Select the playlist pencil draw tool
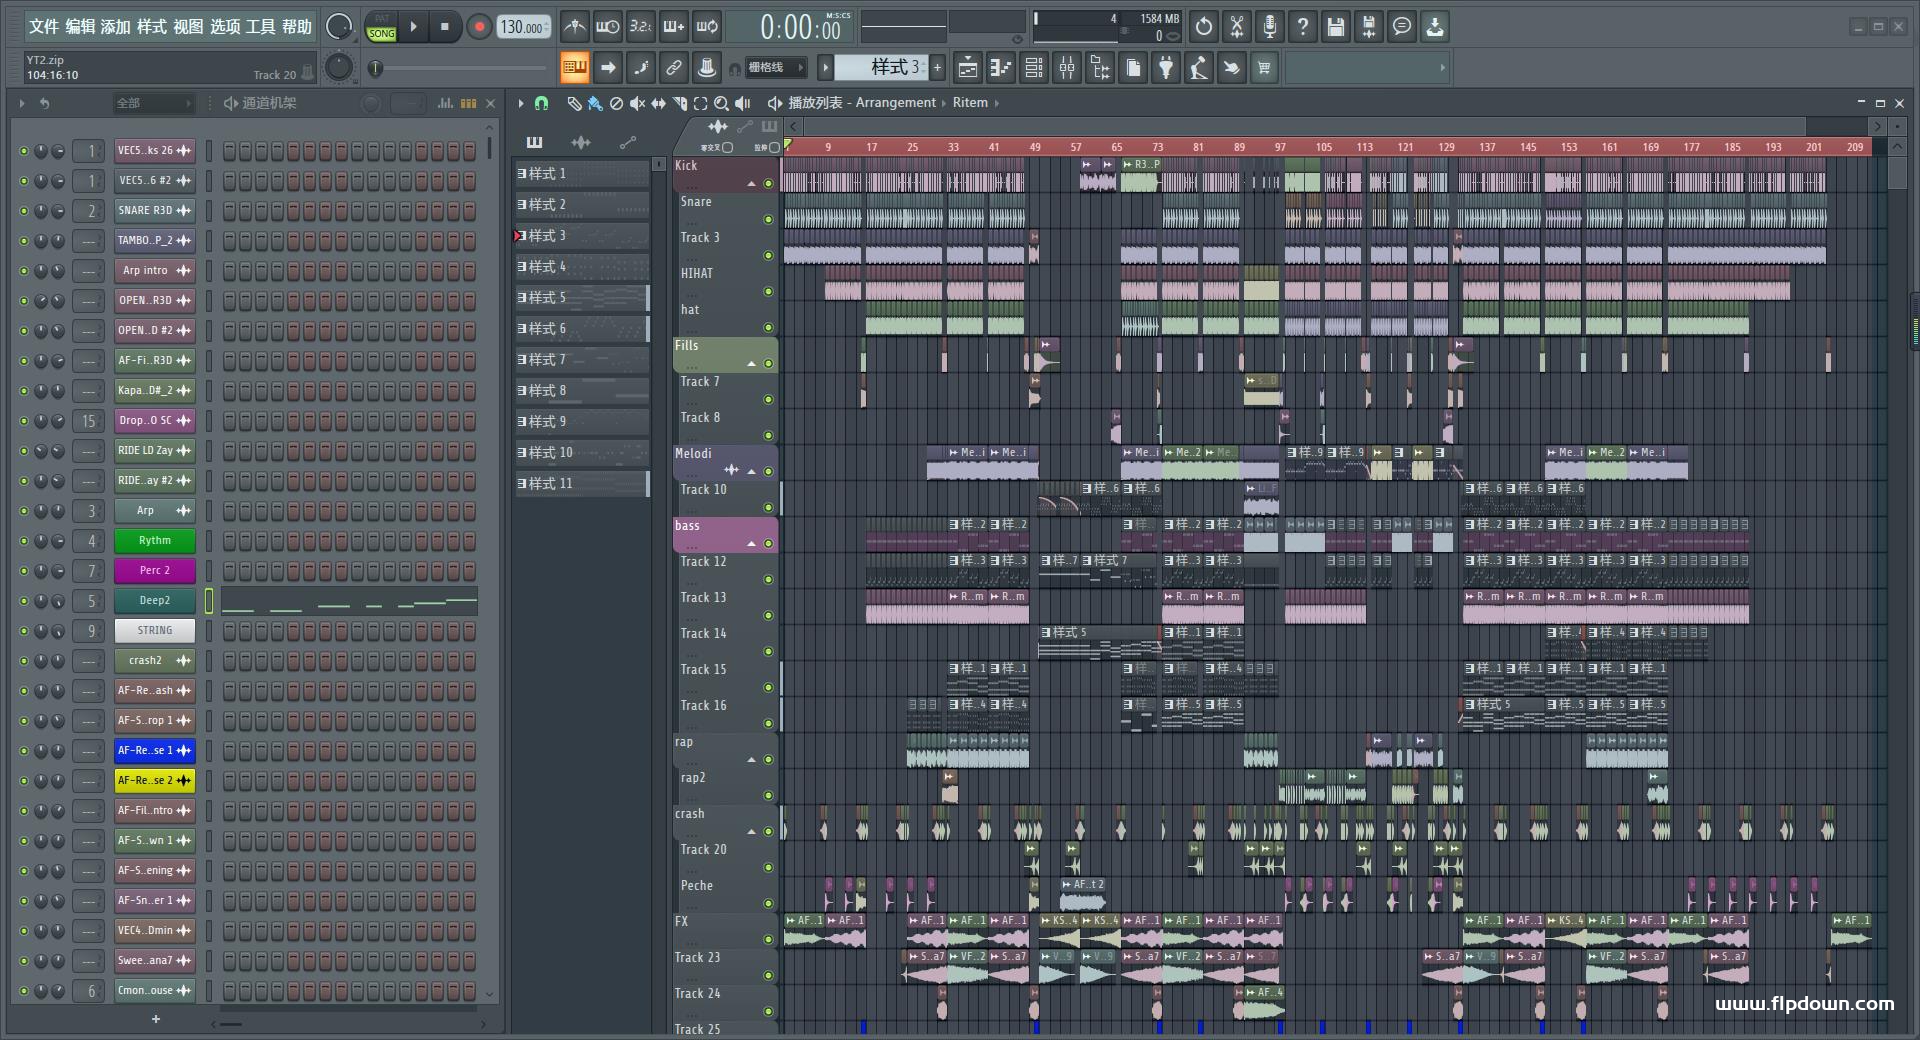This screenshot has width=1920, height=1040. pos(574,103)
